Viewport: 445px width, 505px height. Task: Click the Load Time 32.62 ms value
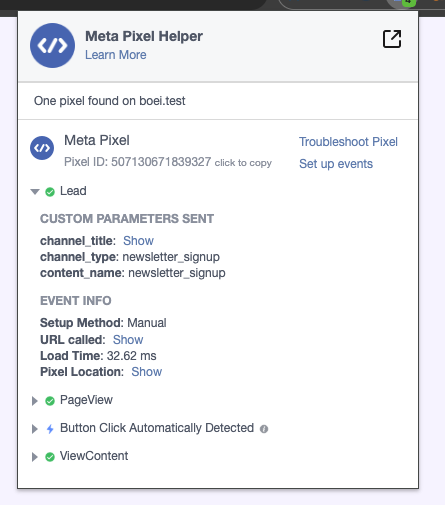click(x=131, y=356)
